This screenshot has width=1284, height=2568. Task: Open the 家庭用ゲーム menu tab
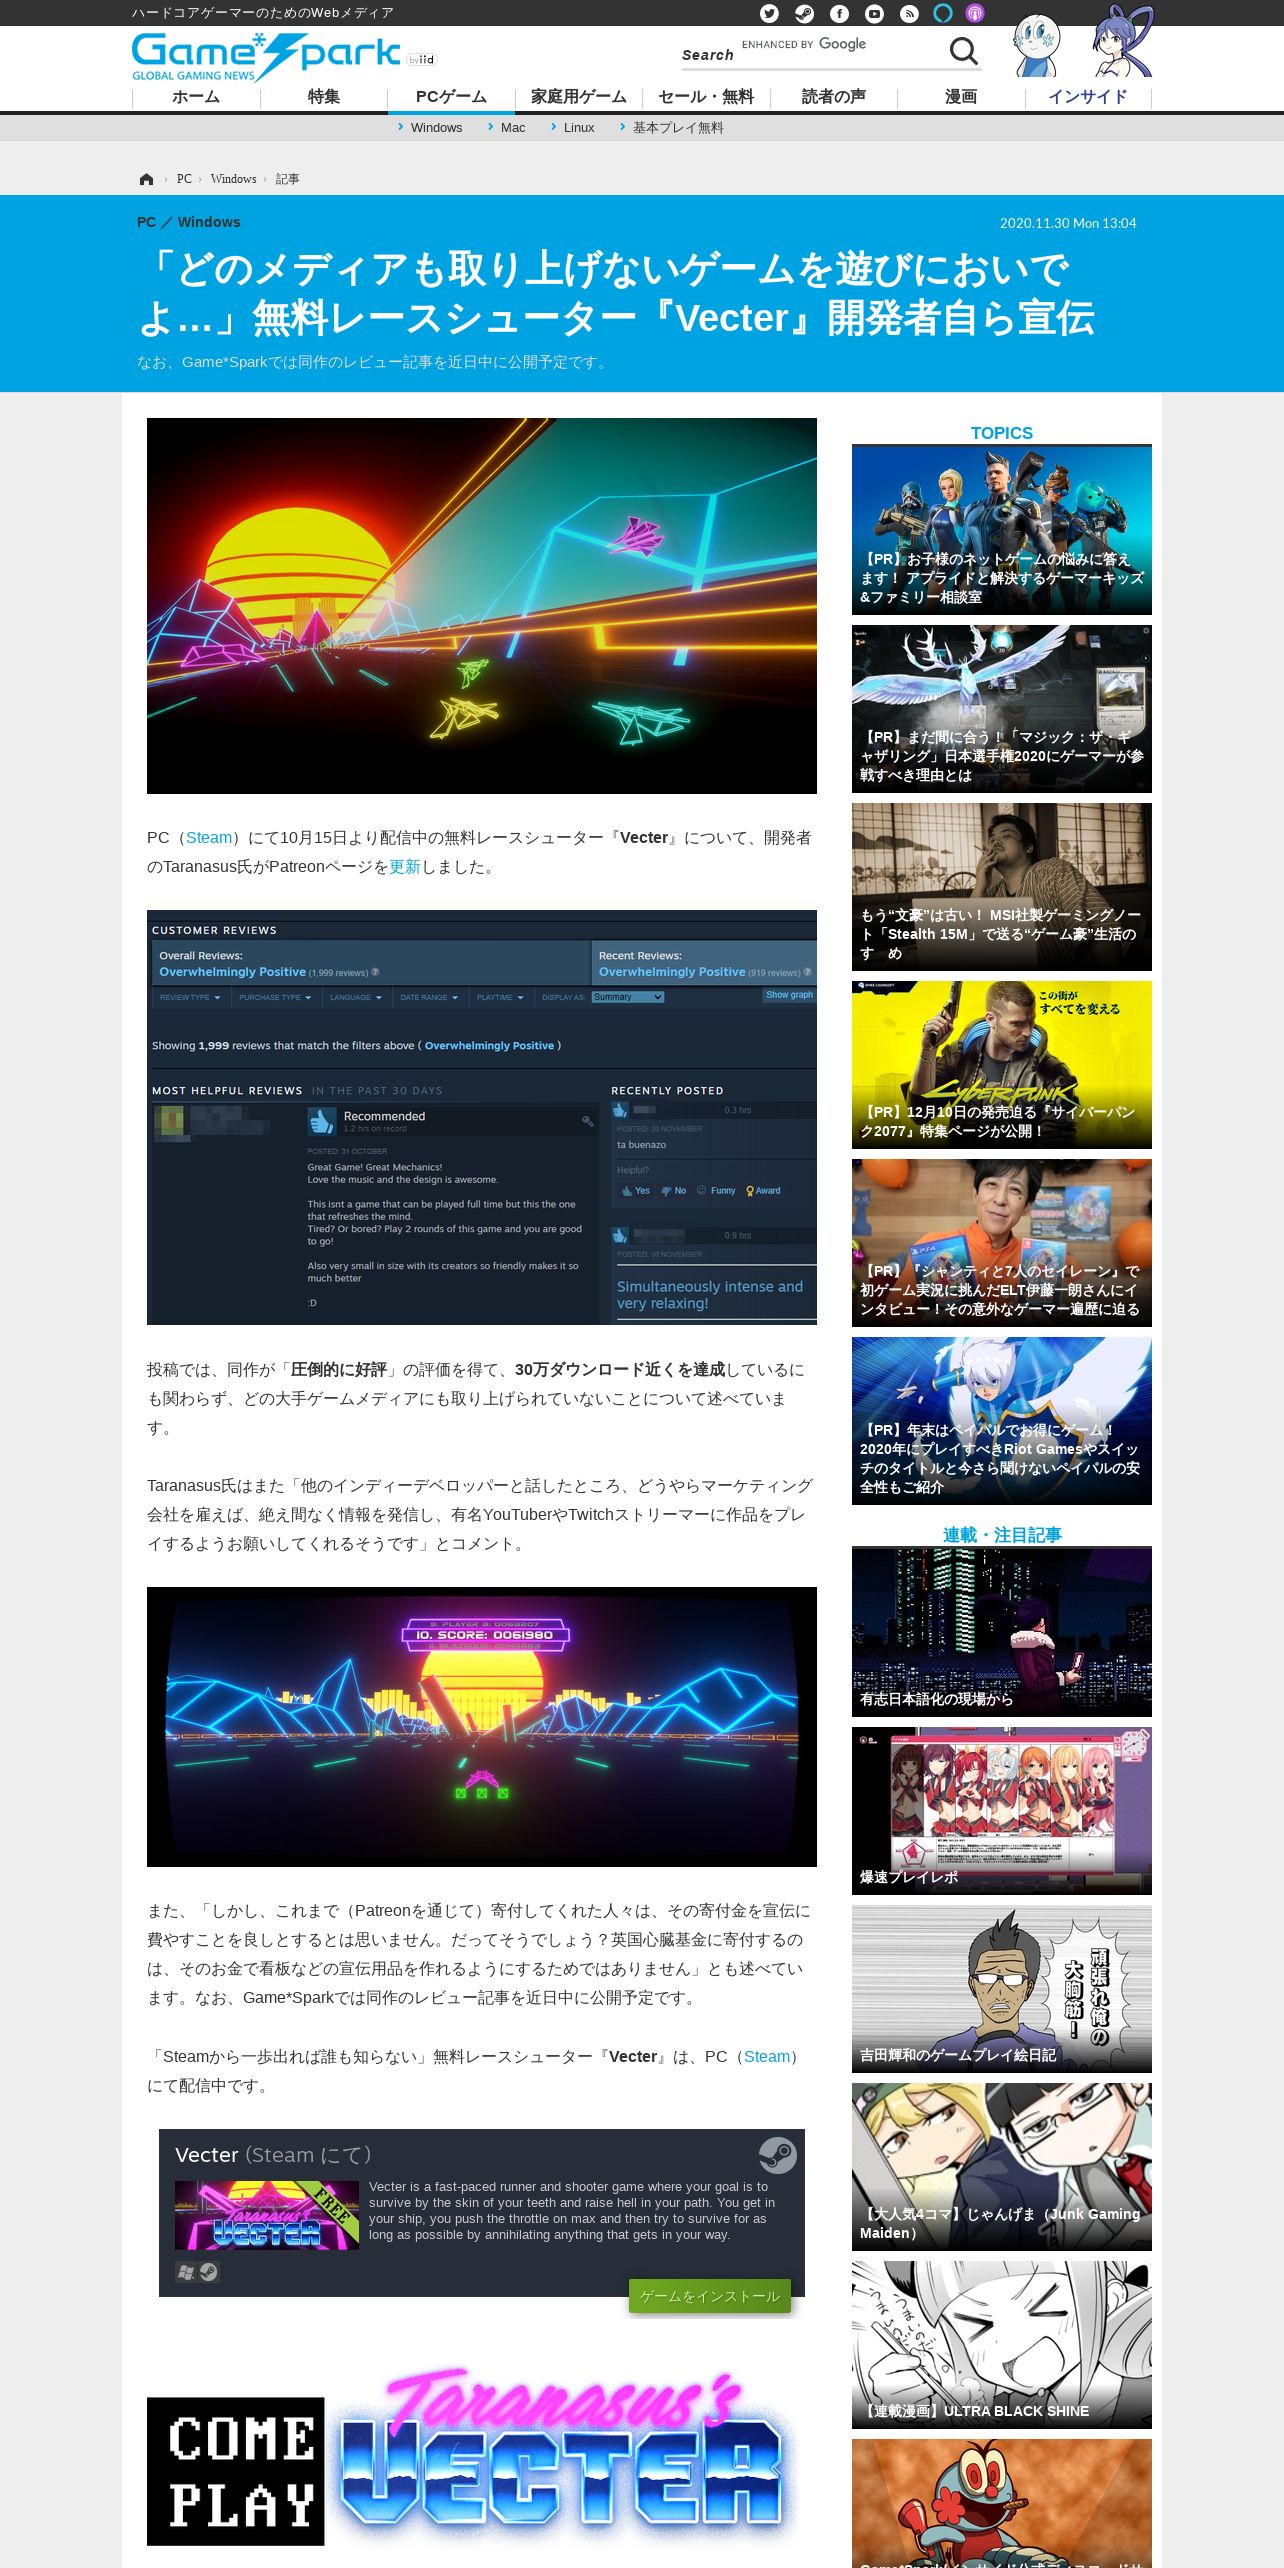pos(579,97)
